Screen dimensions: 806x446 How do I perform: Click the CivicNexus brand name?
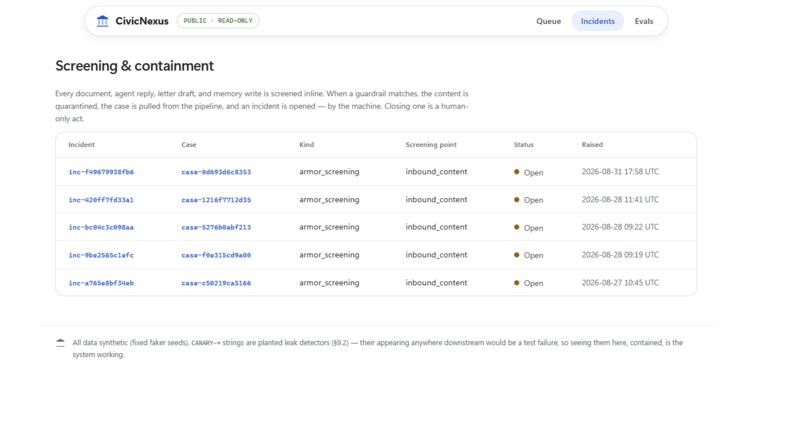pos(142,21)
